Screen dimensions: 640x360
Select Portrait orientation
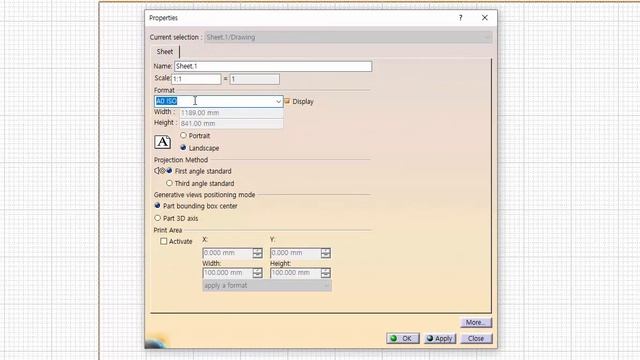[x=183, y=135]
